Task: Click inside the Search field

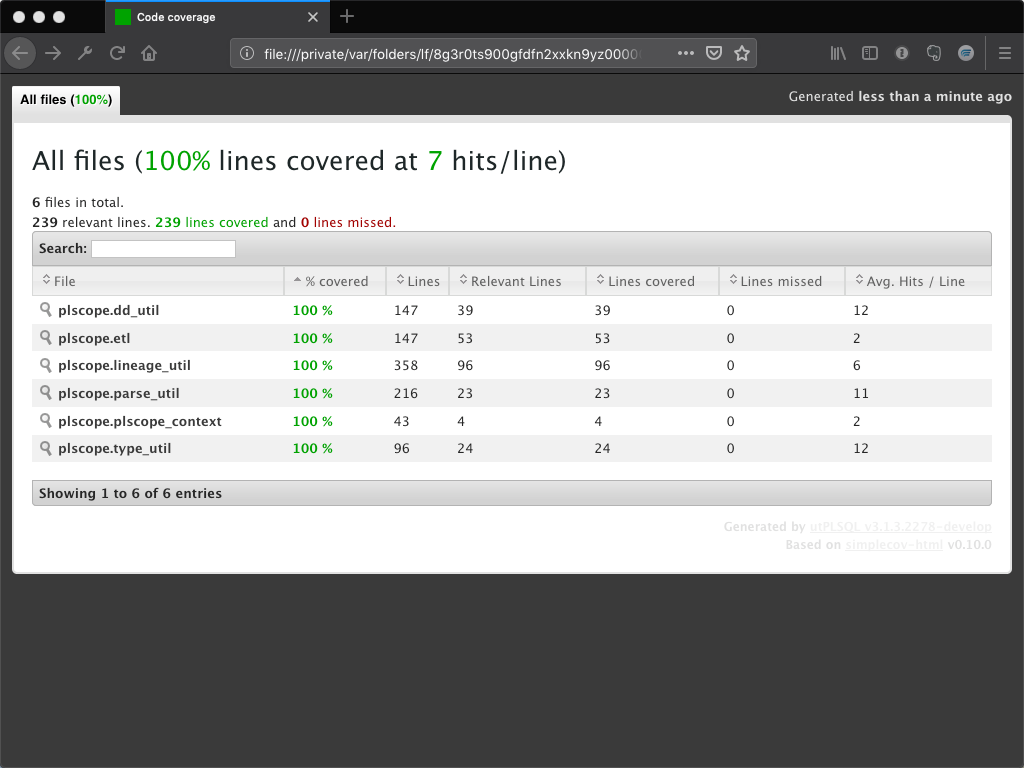Action: point(163,248)
